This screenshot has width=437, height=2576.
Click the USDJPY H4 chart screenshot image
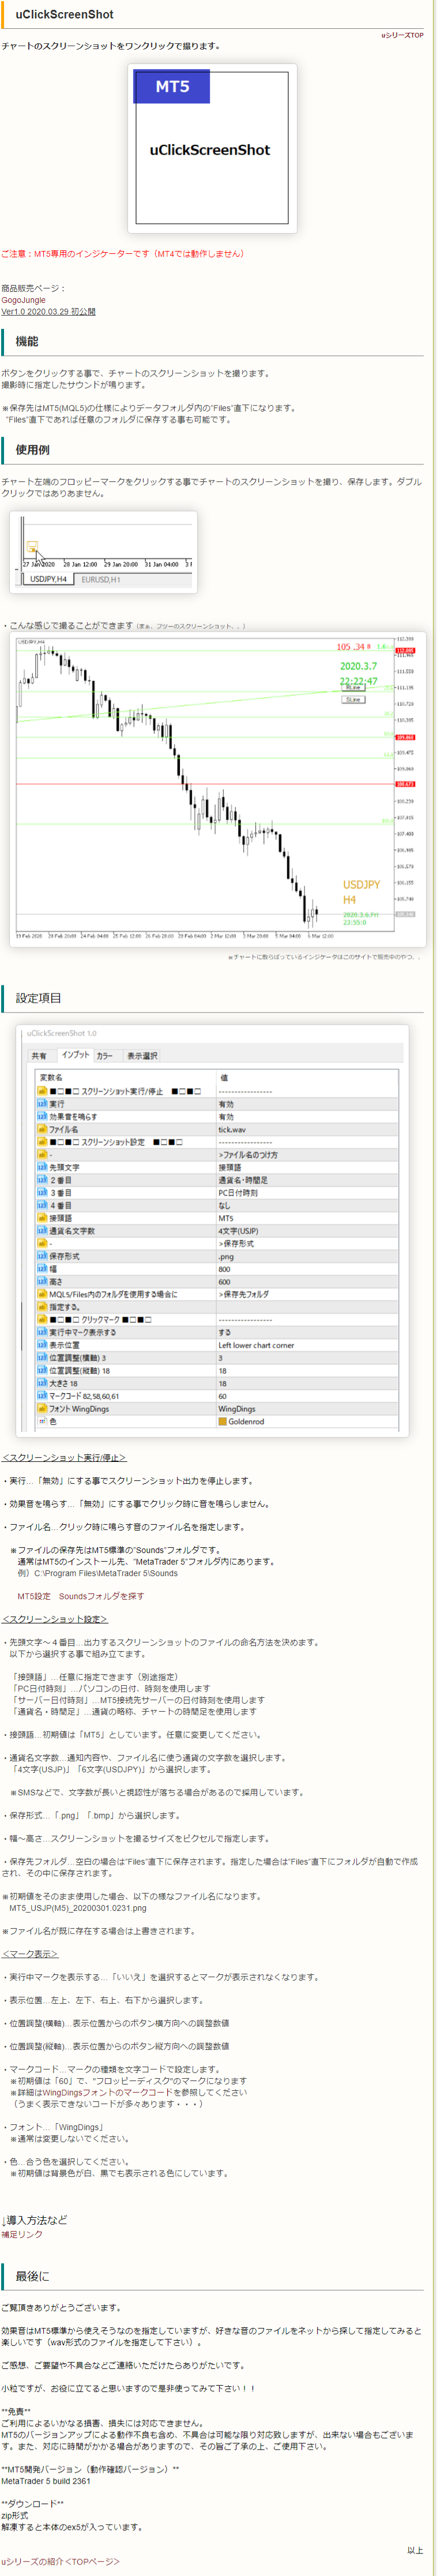click(217, 789)
